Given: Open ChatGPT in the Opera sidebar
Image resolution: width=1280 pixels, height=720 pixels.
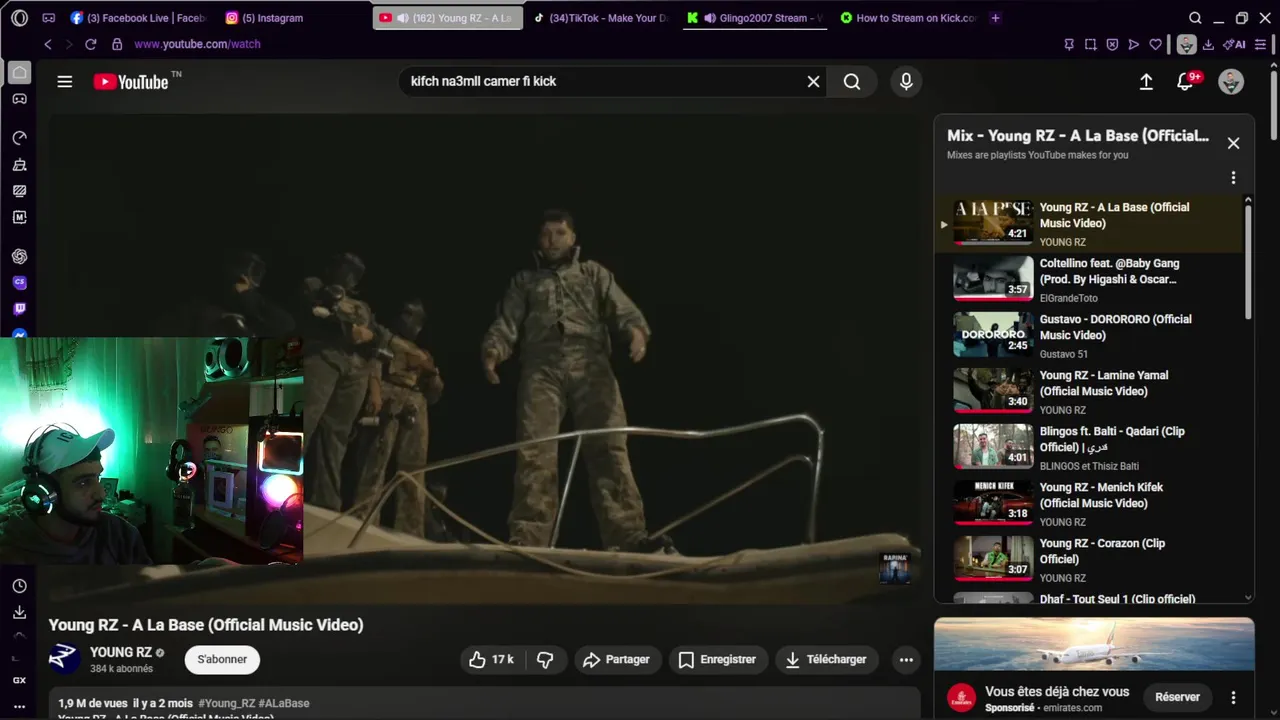Looking at the screenshot, I should click(19, 257).
